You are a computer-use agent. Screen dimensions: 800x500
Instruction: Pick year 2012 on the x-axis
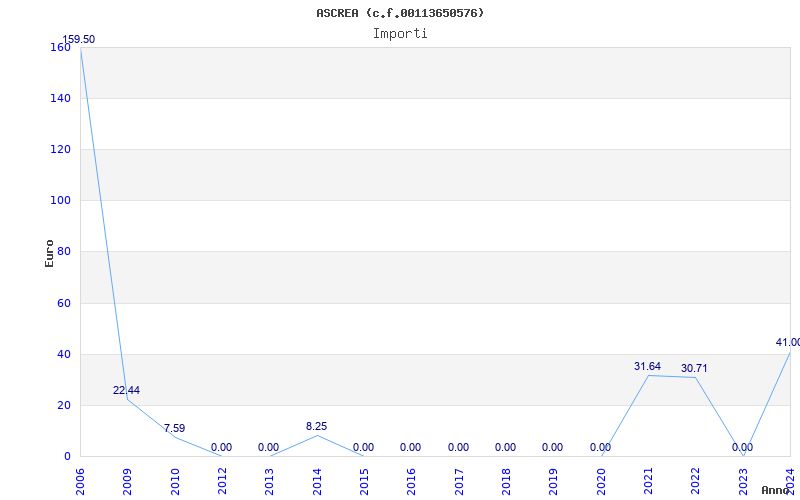click(222, 482)
